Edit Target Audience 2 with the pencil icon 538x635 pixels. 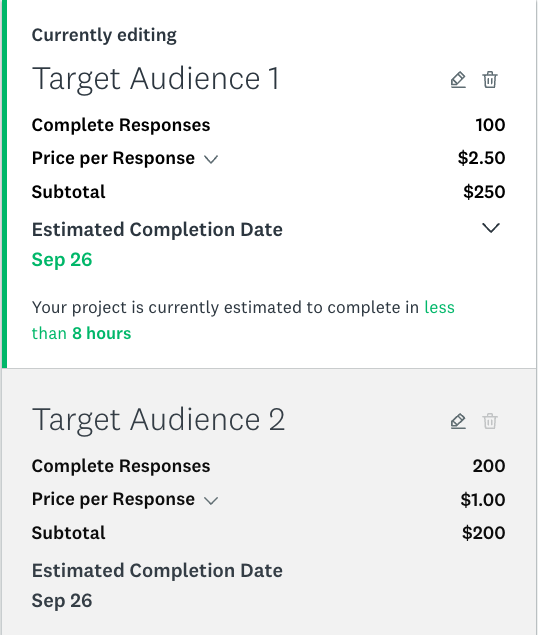(x=458, y=421)
